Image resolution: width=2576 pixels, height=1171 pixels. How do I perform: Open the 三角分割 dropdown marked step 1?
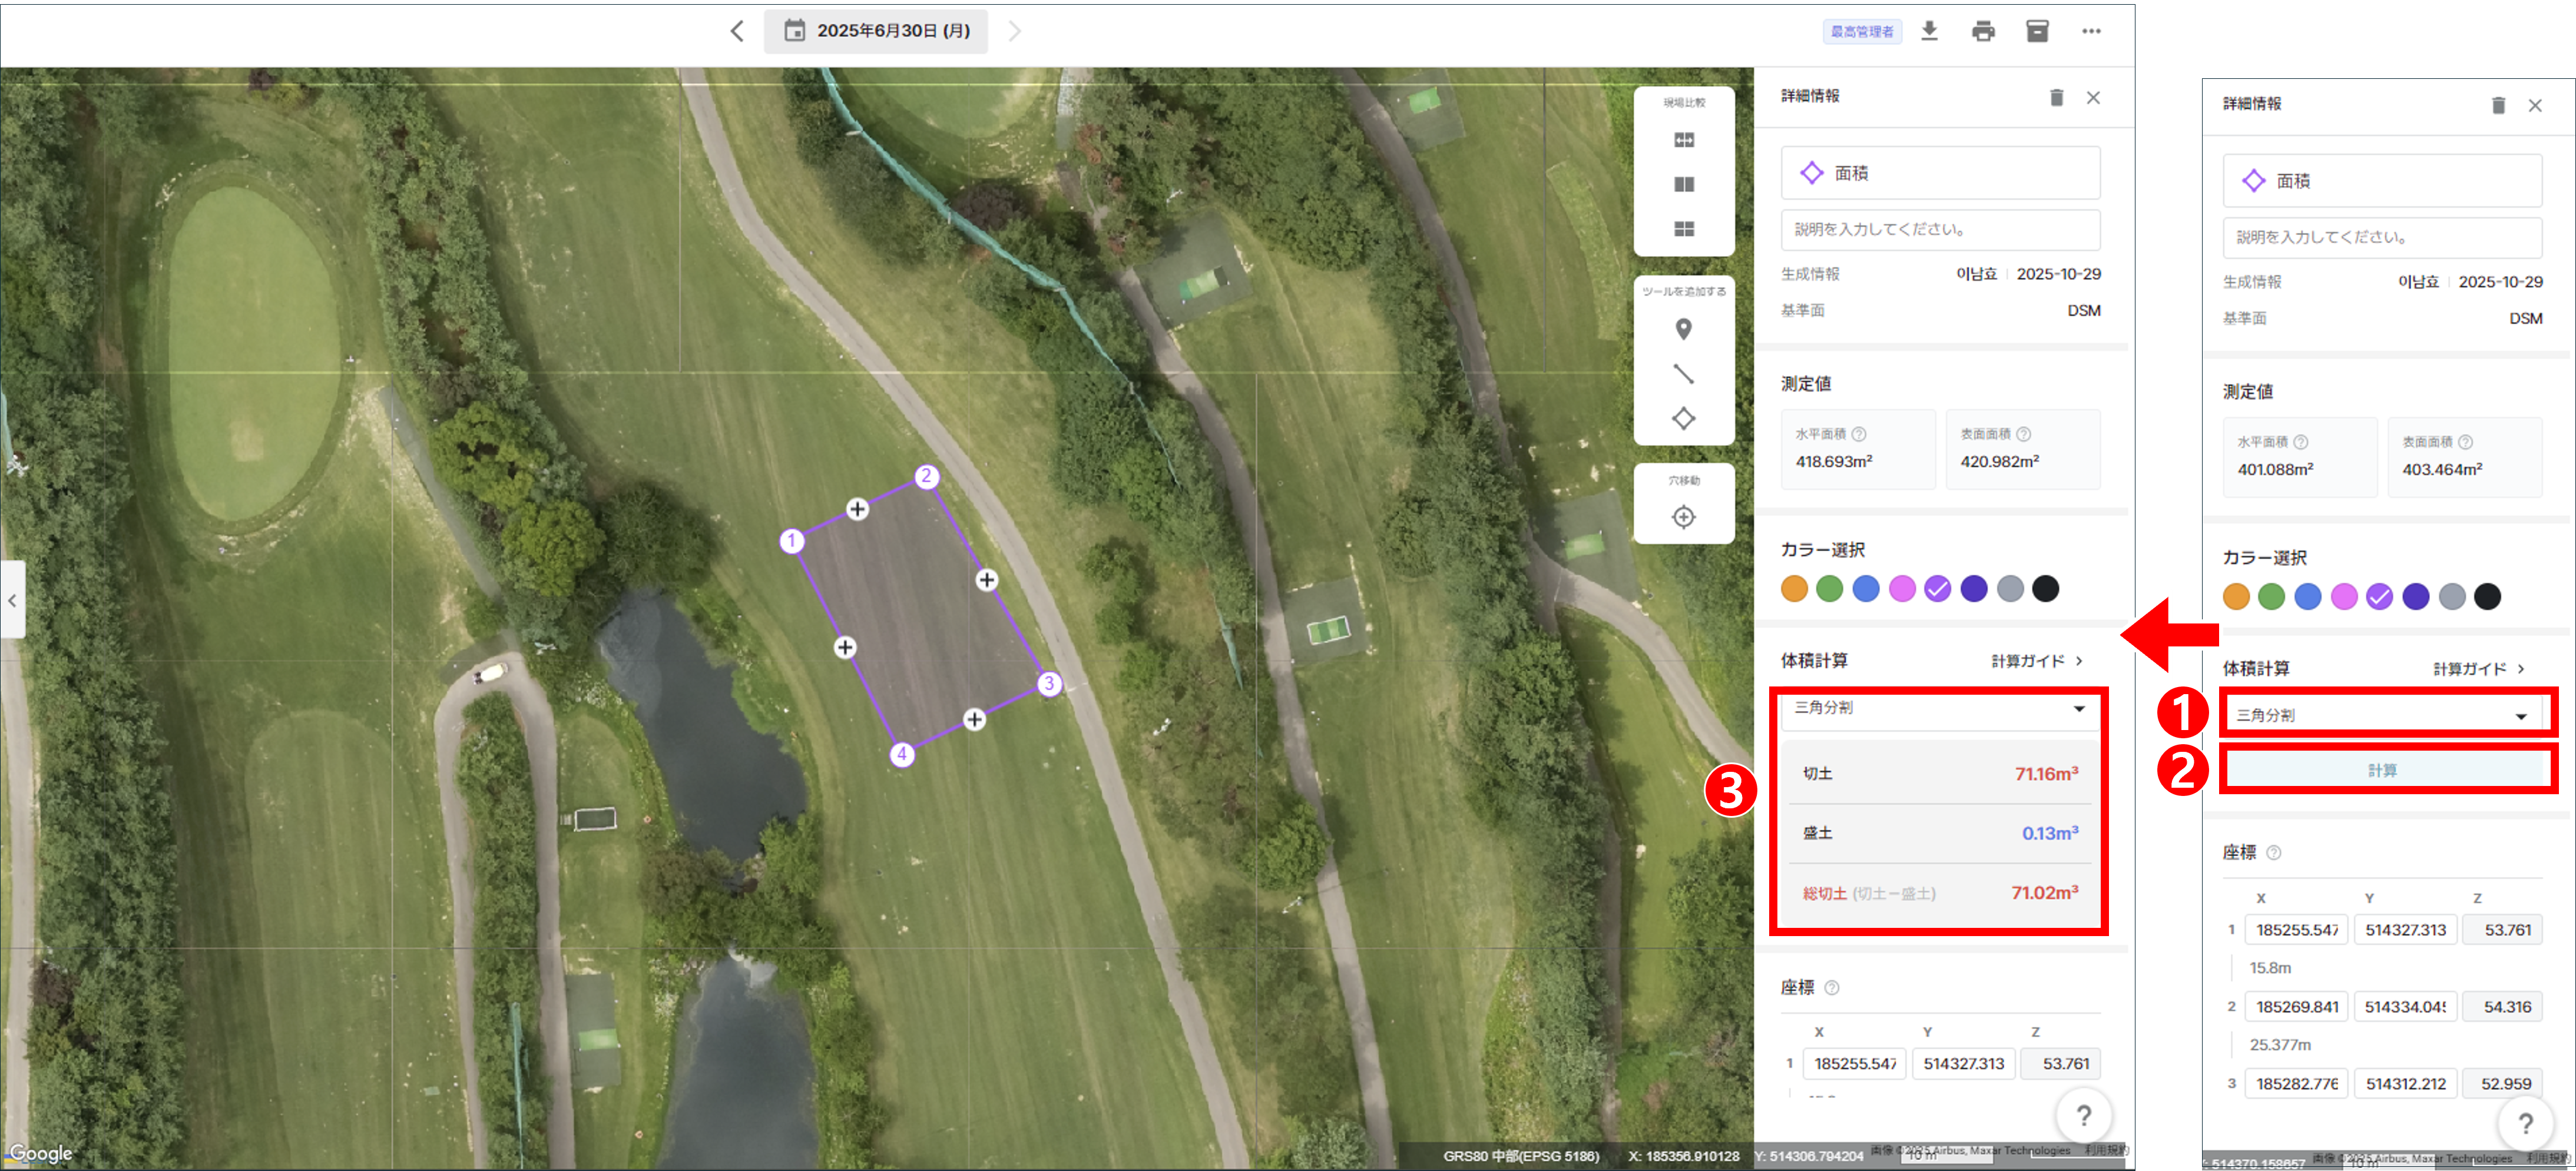(2381, 715)
